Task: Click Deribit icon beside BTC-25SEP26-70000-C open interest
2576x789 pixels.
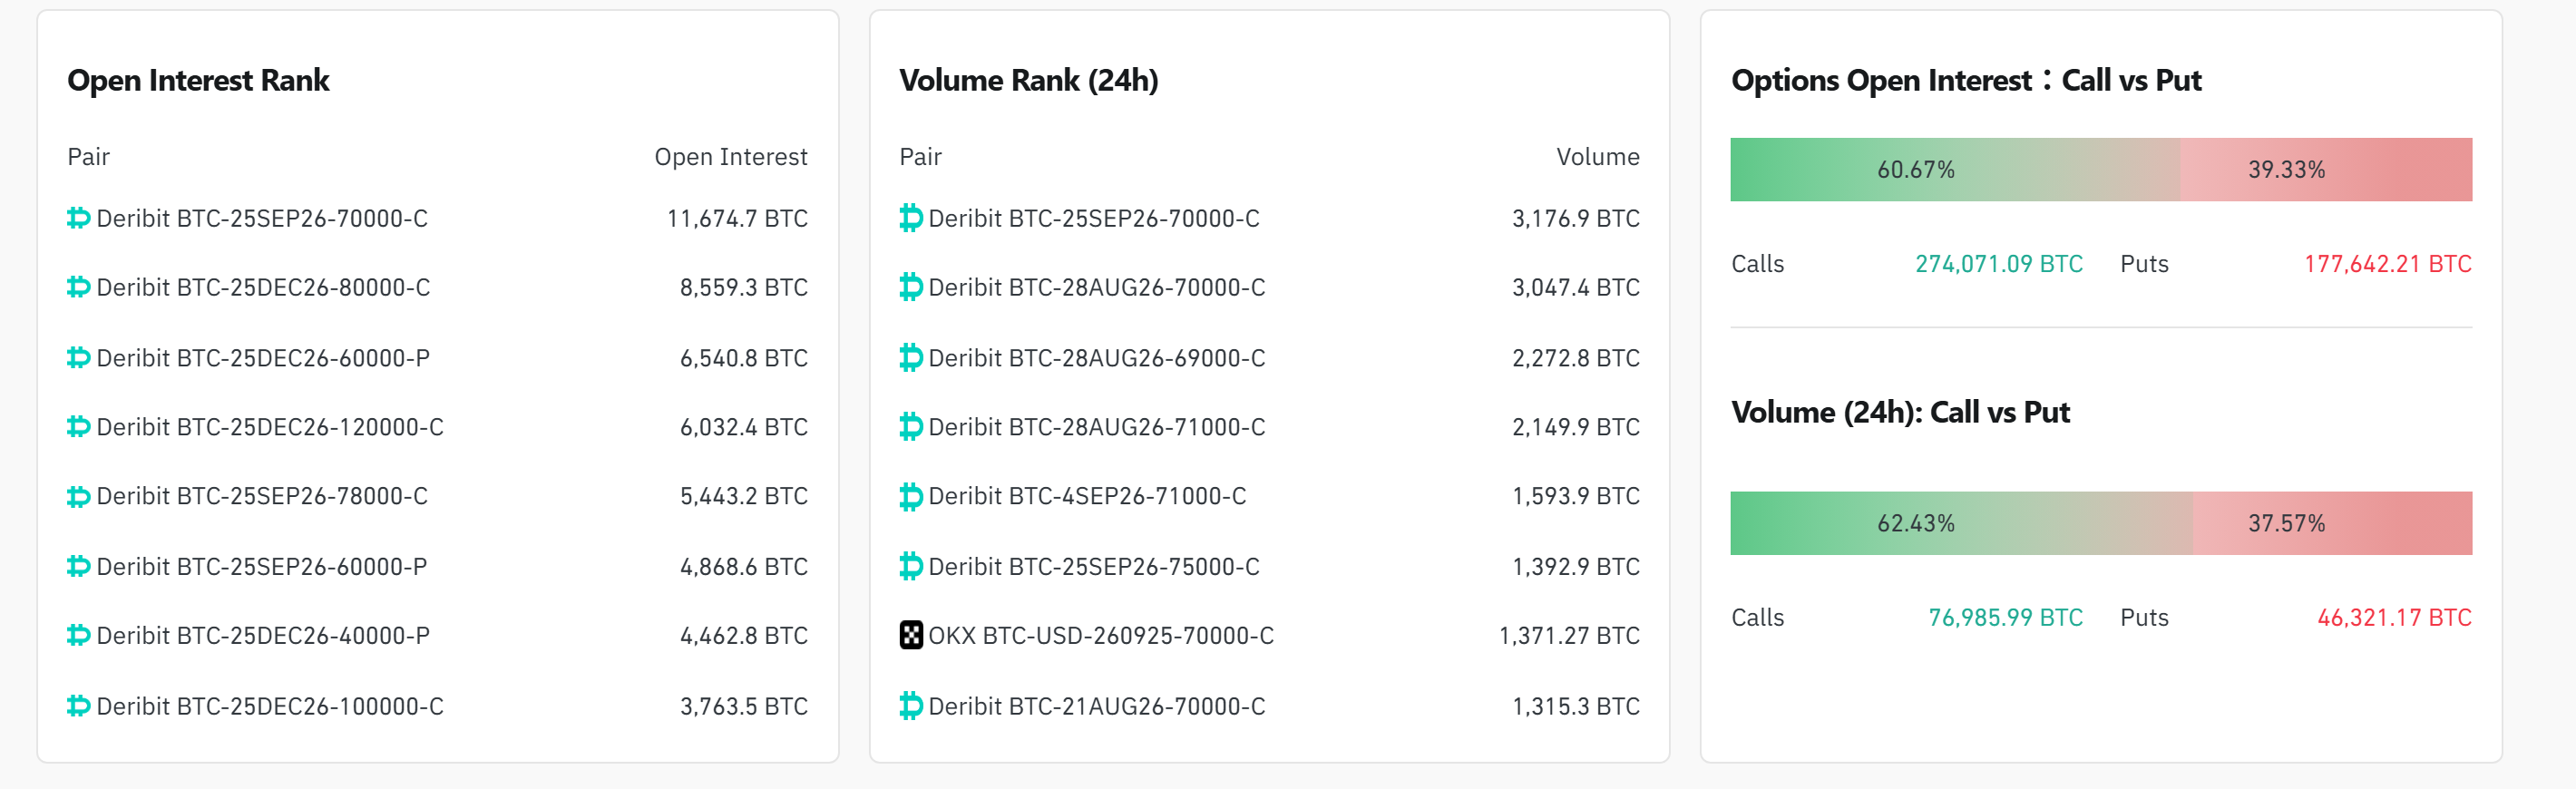Action: (79, 218)
